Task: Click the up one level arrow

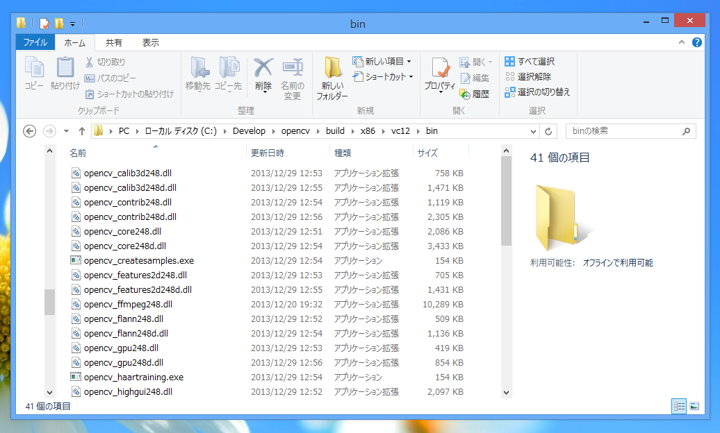Action: pos(82,131)
